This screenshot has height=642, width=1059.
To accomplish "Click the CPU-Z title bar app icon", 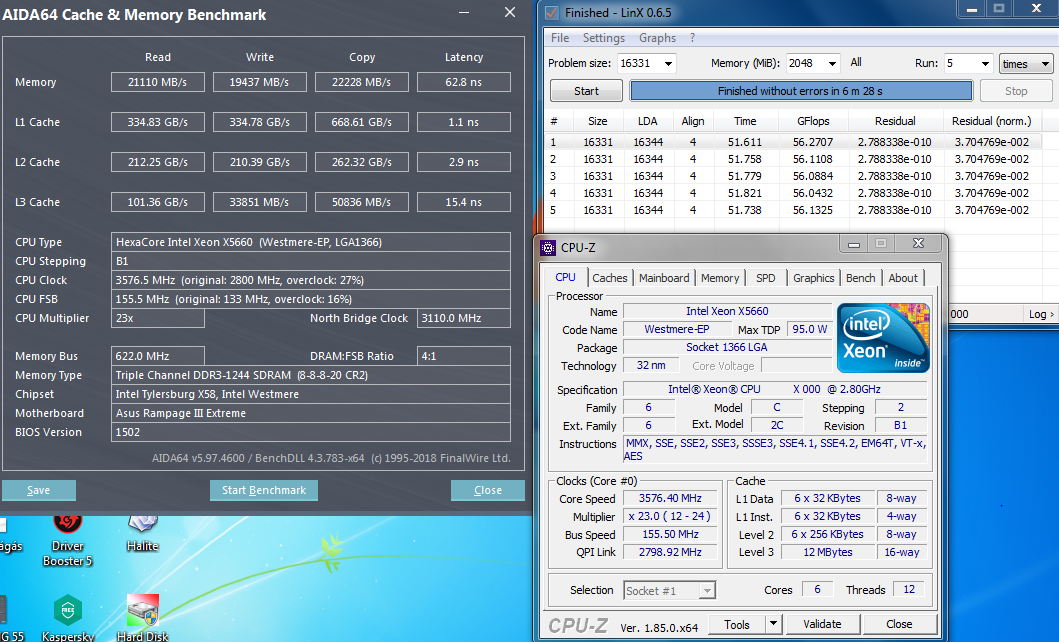I will tap(548, 247).
